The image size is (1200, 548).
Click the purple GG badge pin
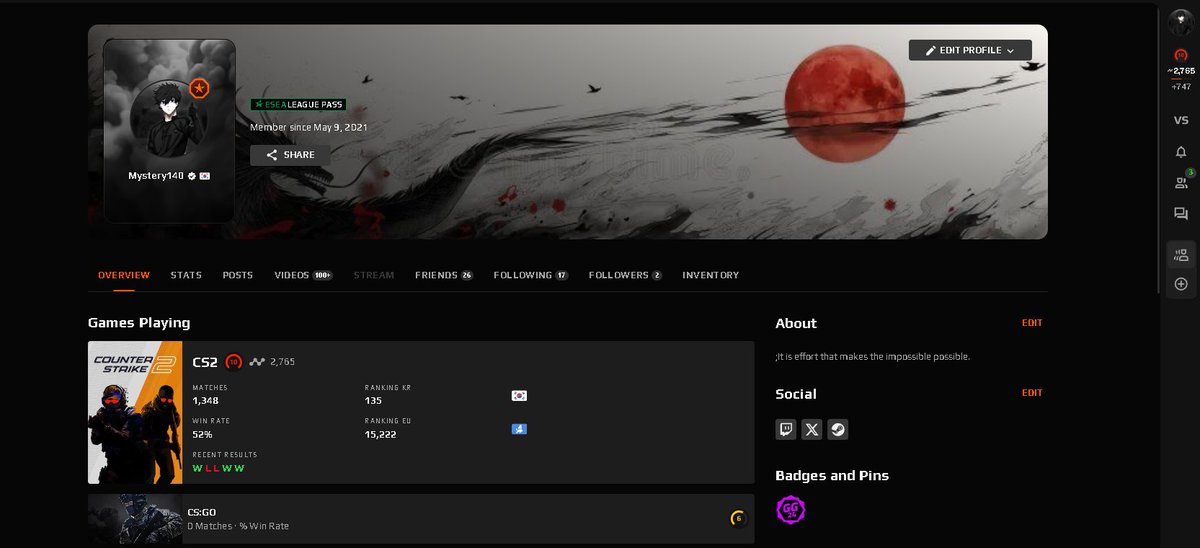pos(791,511)
